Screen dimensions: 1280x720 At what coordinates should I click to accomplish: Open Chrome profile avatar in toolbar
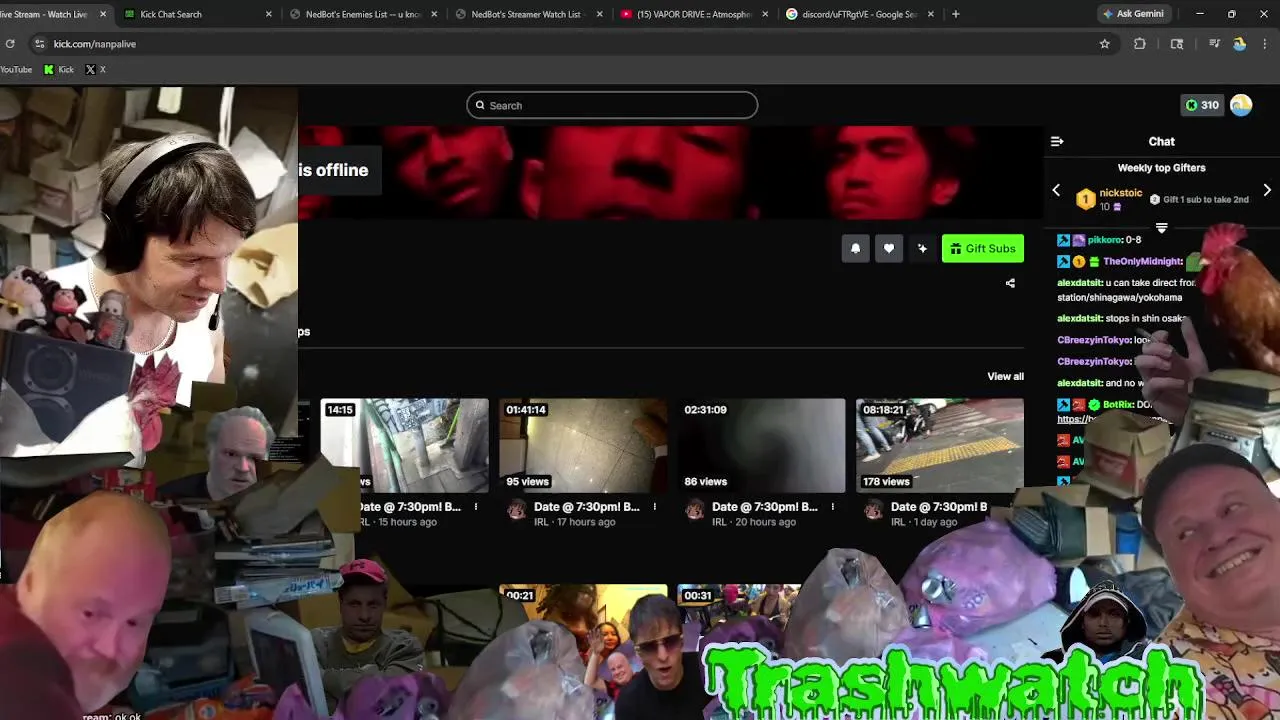point(1240,44)
